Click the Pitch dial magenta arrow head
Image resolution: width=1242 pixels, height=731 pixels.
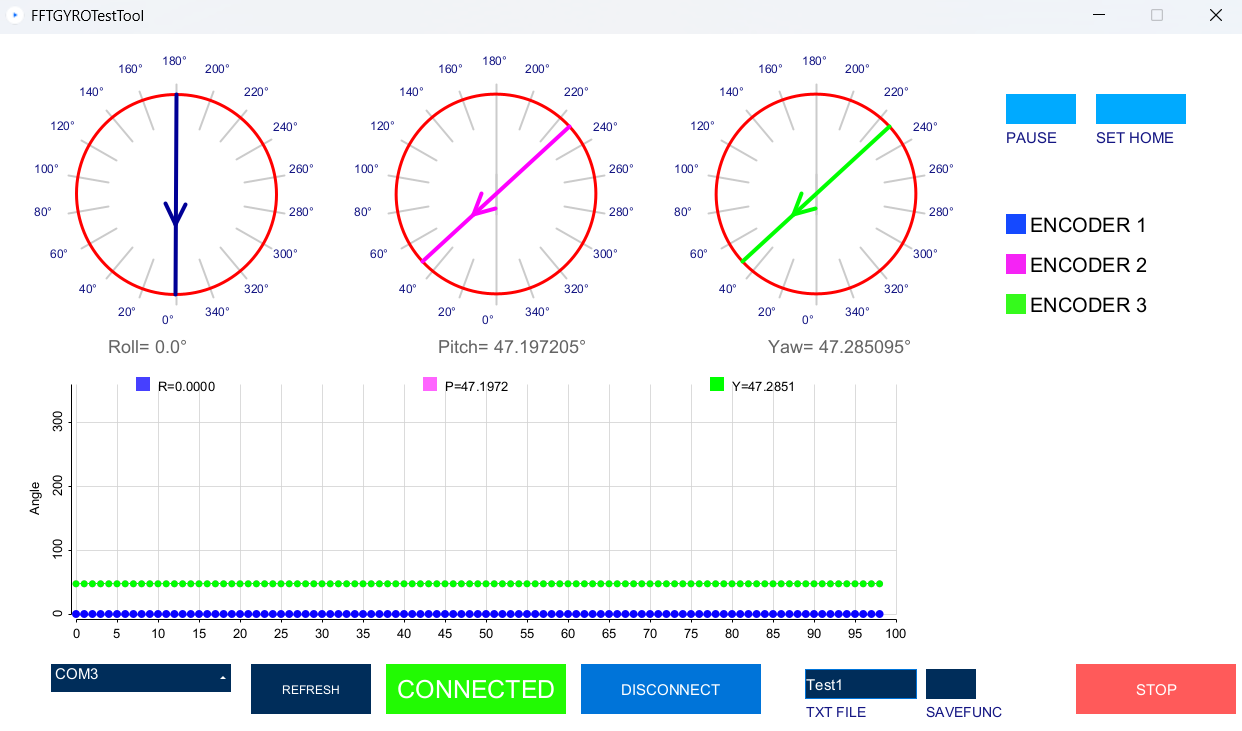coord(480,205)
